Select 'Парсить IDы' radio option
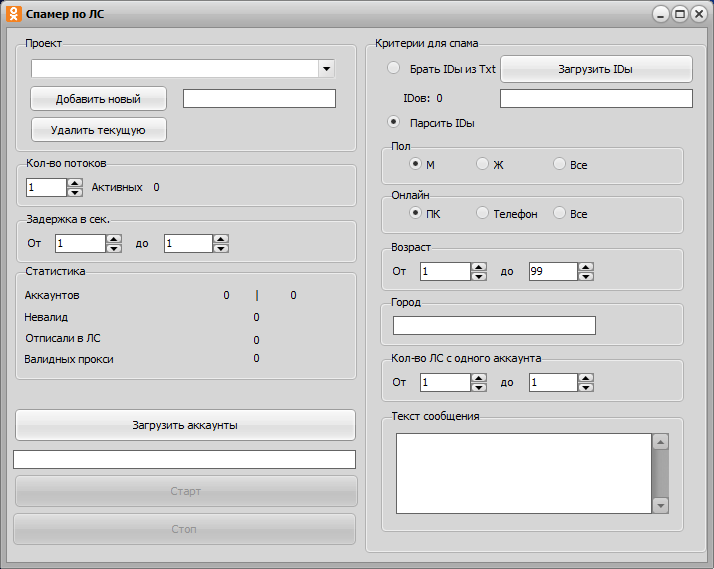Image resolution: width=714 pixels, height=569 pixels. (394, 122)
